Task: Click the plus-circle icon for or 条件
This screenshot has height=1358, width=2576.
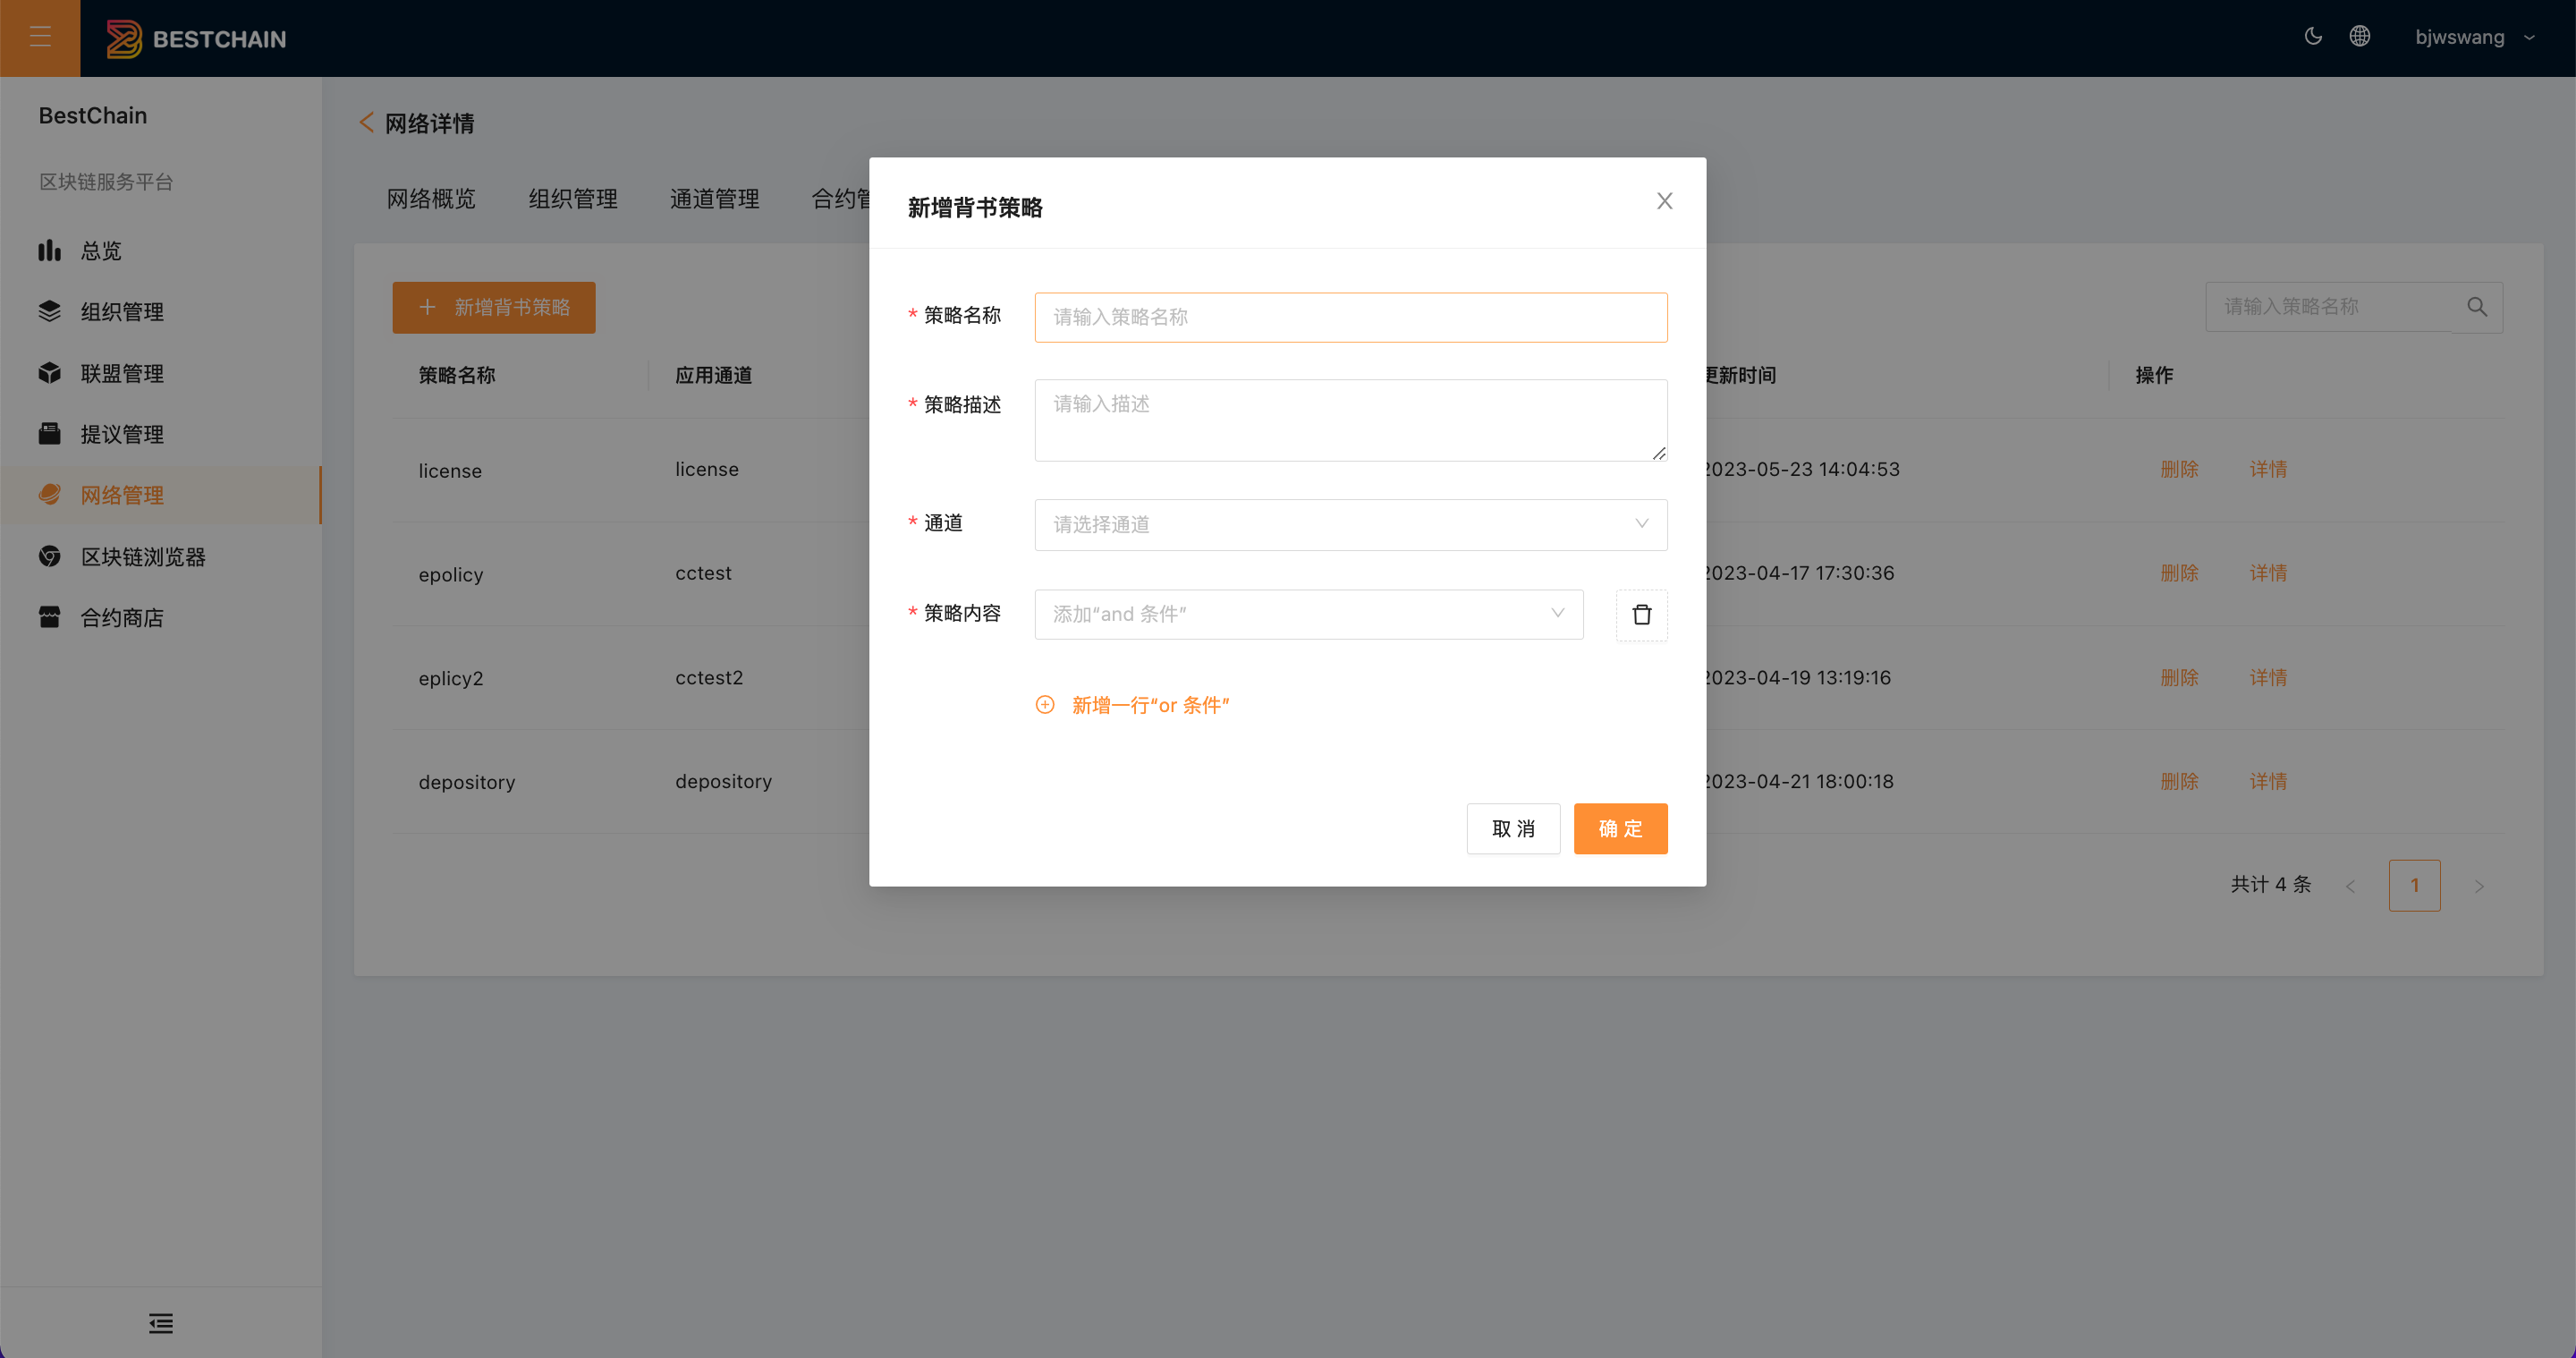Action: pyautogui.click(x=1045, y=705)
